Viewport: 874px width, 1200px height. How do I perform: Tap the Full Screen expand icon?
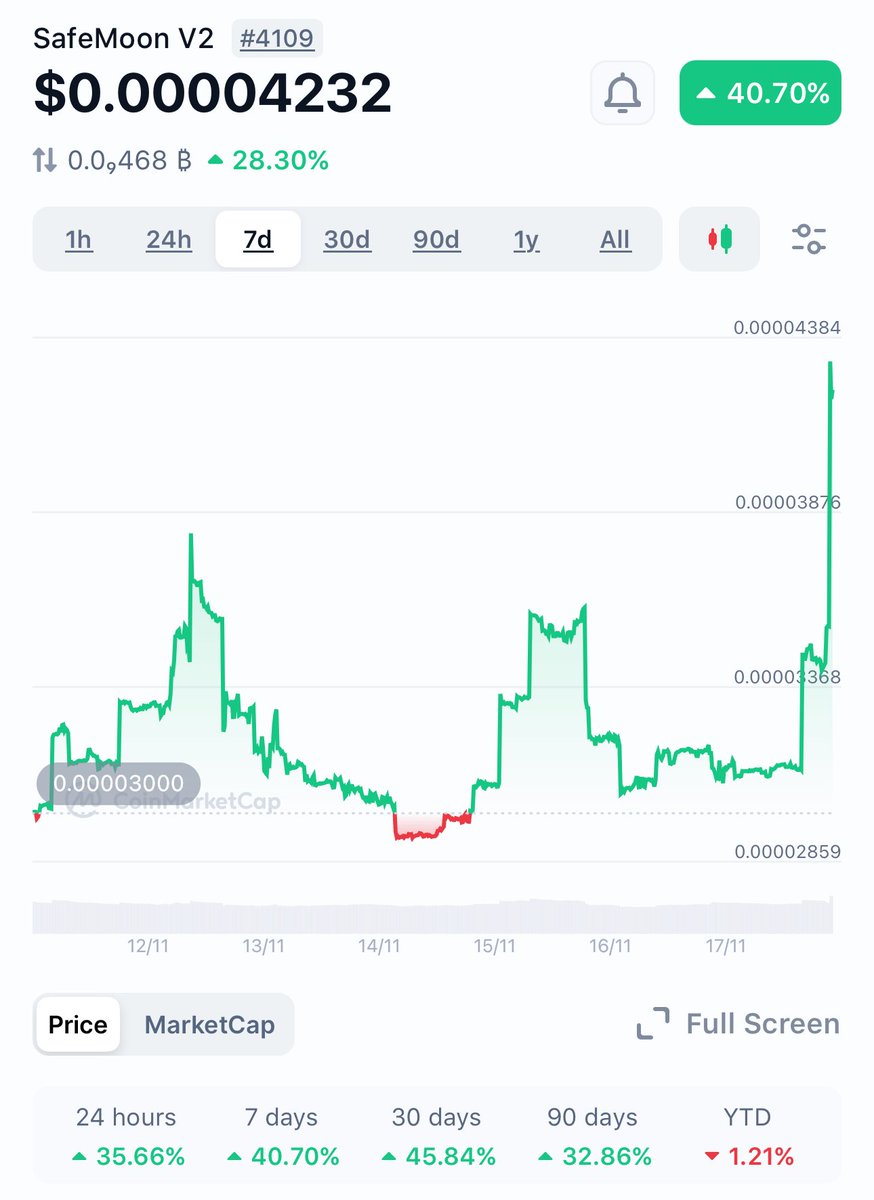(653, 1024)
